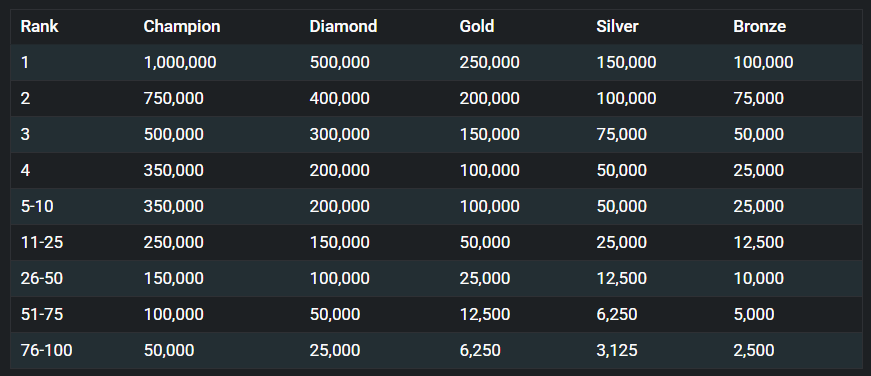The height and width of the screenshot is (376, 871).
Task: Click the 11-25 rank row label
Action: click(x=42, y=242)
